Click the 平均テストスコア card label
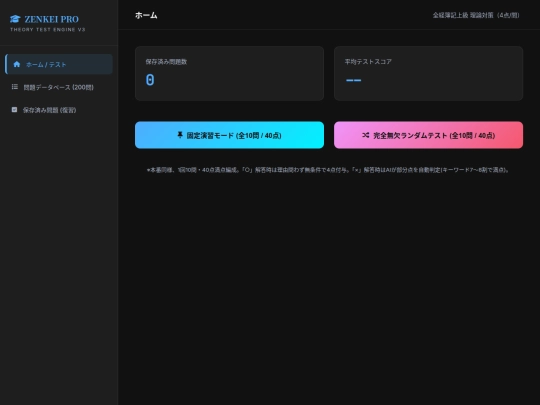 [x=368, y=62]
